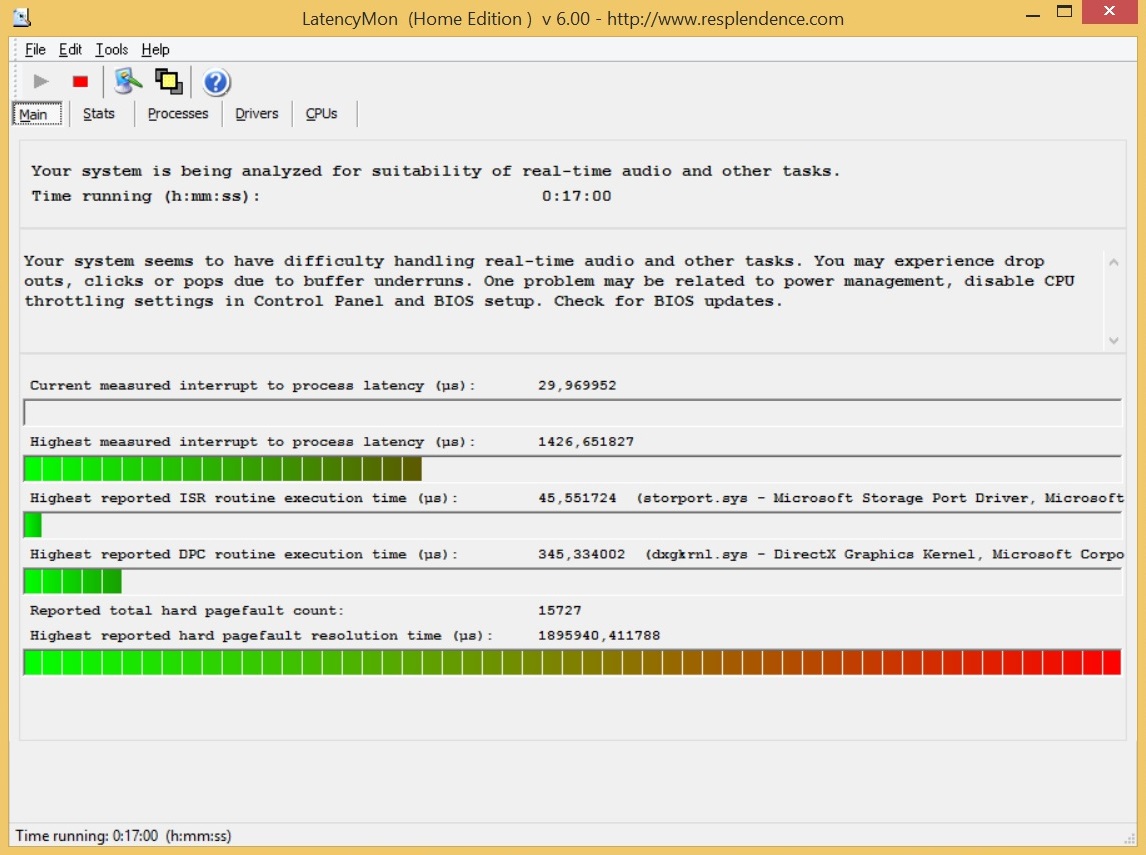Click the ISR execution time bar
1146x855 pixels.
[572, 525]
